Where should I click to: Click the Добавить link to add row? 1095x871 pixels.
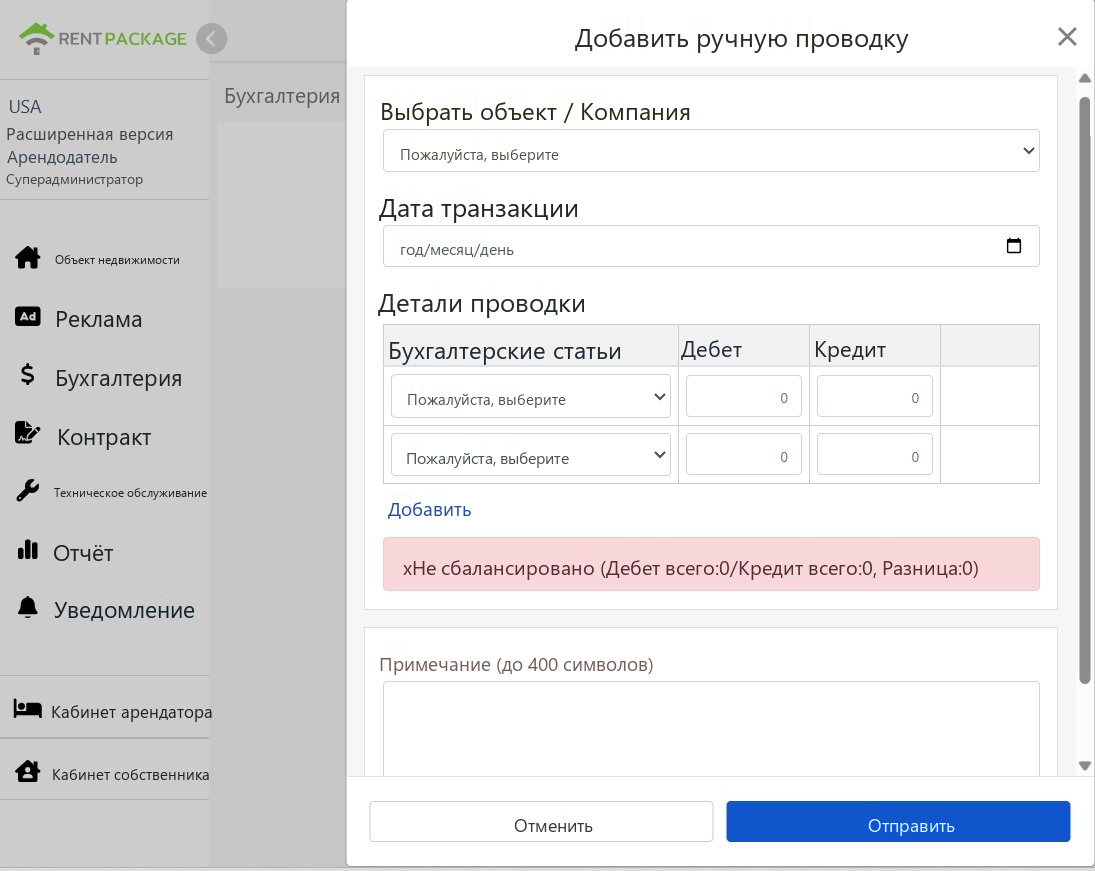point(429,509)
